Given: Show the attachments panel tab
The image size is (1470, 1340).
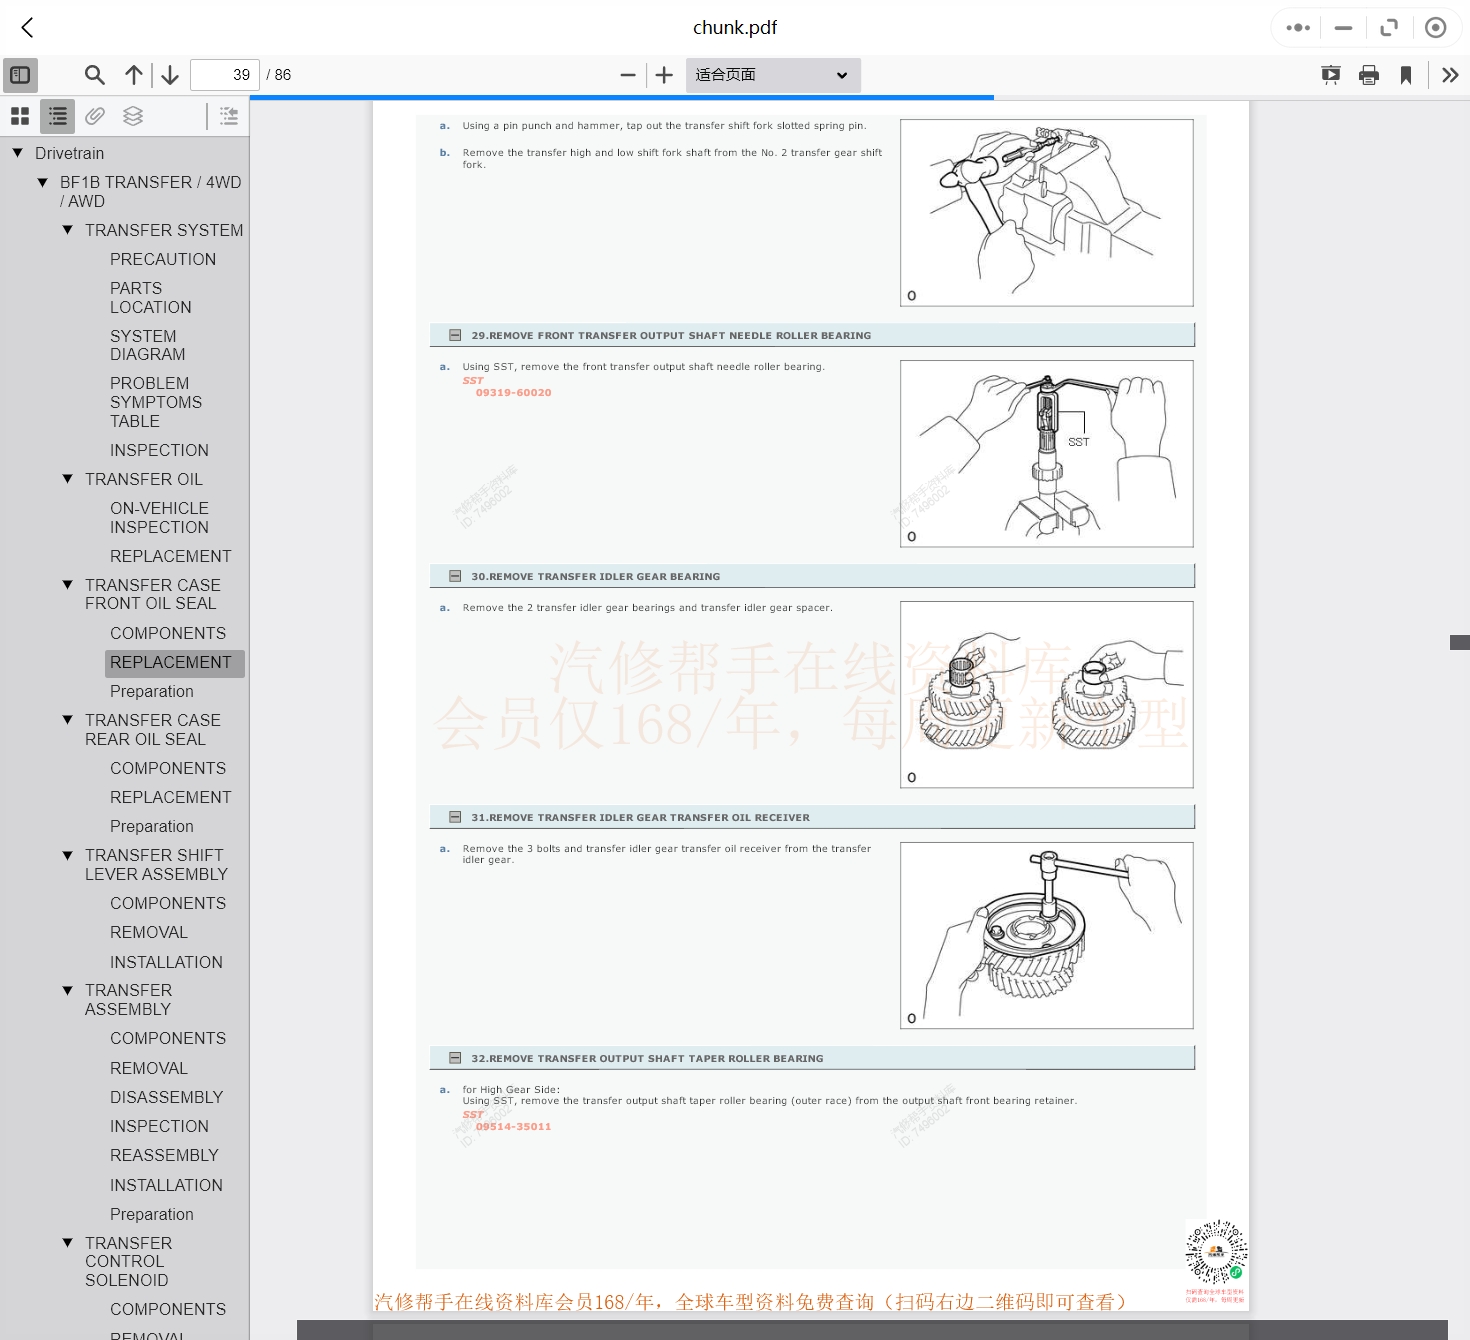Looking at the screenshot, I should pyautogui.click(x=95, y=116).
